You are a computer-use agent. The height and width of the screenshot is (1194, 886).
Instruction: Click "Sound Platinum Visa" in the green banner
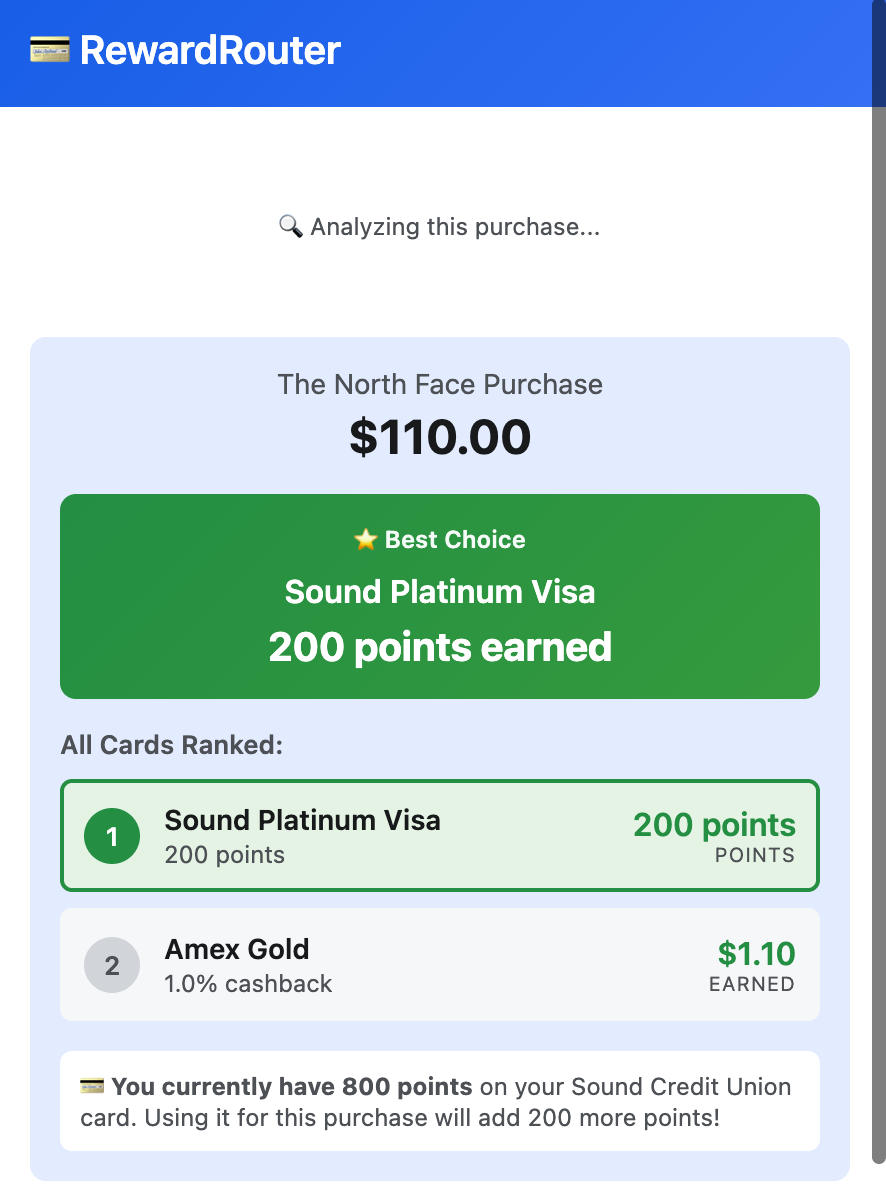click(x=440, y=592)
